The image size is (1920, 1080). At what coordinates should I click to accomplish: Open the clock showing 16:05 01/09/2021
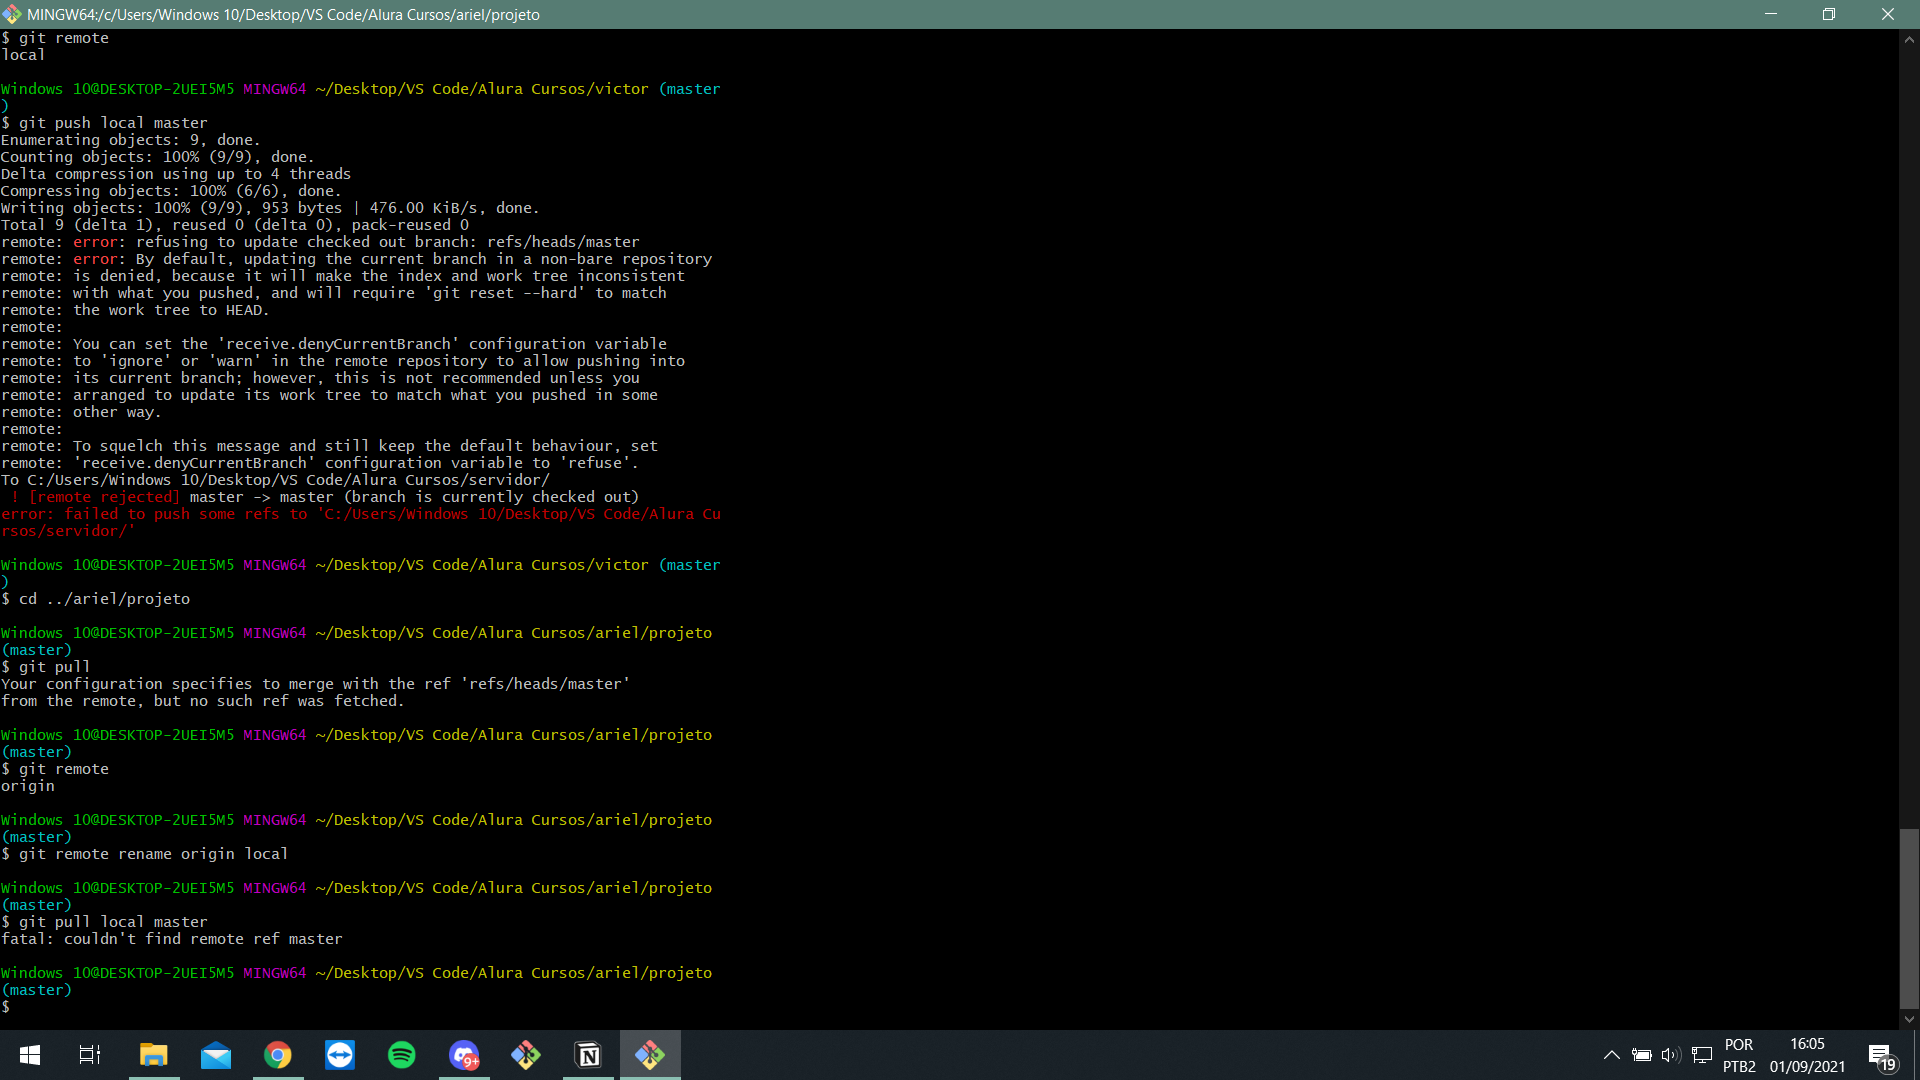[x=1807, y=1055]
